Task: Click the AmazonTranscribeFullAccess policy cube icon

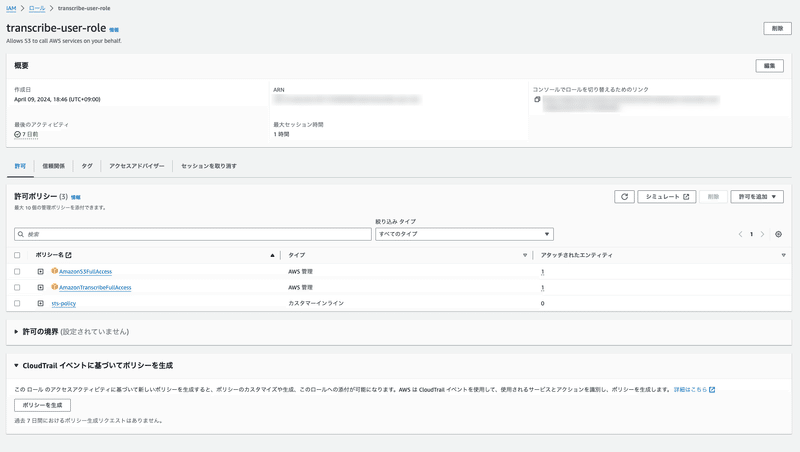Action: pyautogui.click(x=55, y=287)
